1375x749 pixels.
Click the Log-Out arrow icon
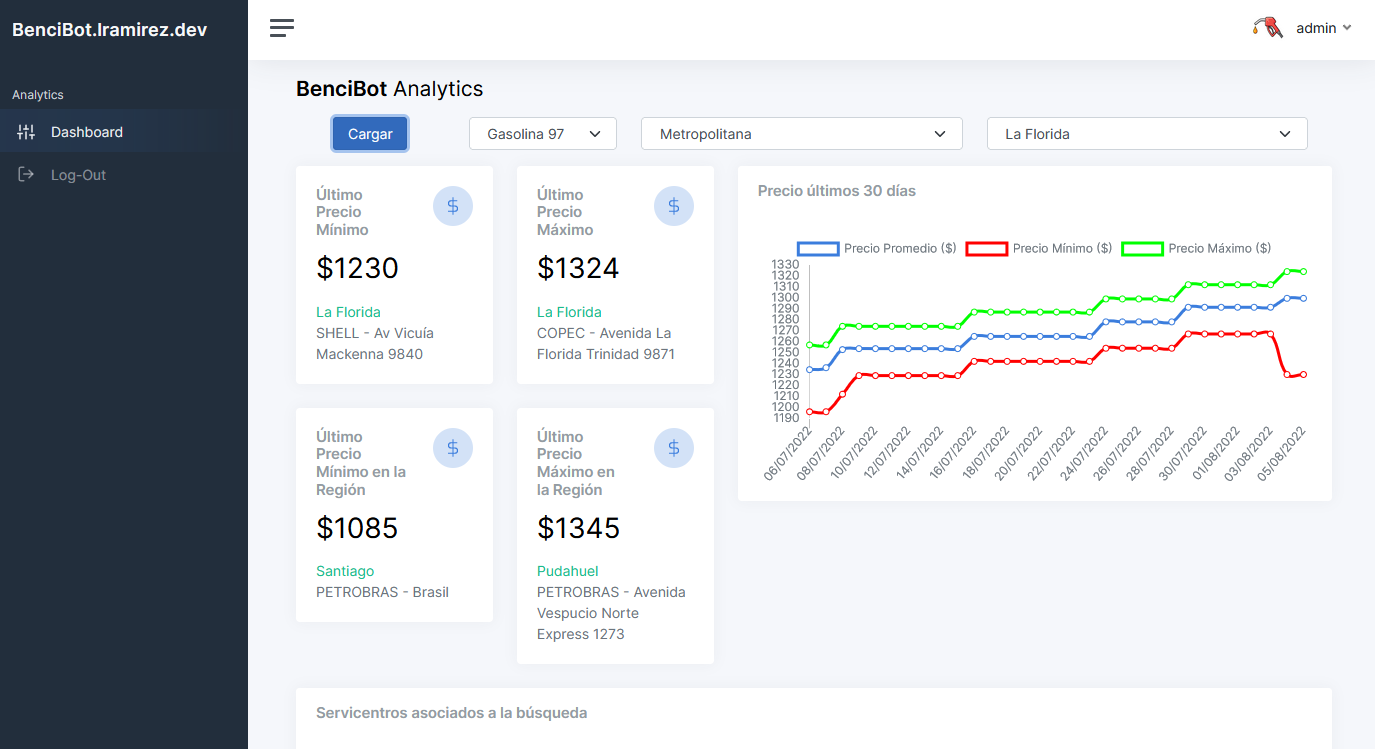point(25,174)
